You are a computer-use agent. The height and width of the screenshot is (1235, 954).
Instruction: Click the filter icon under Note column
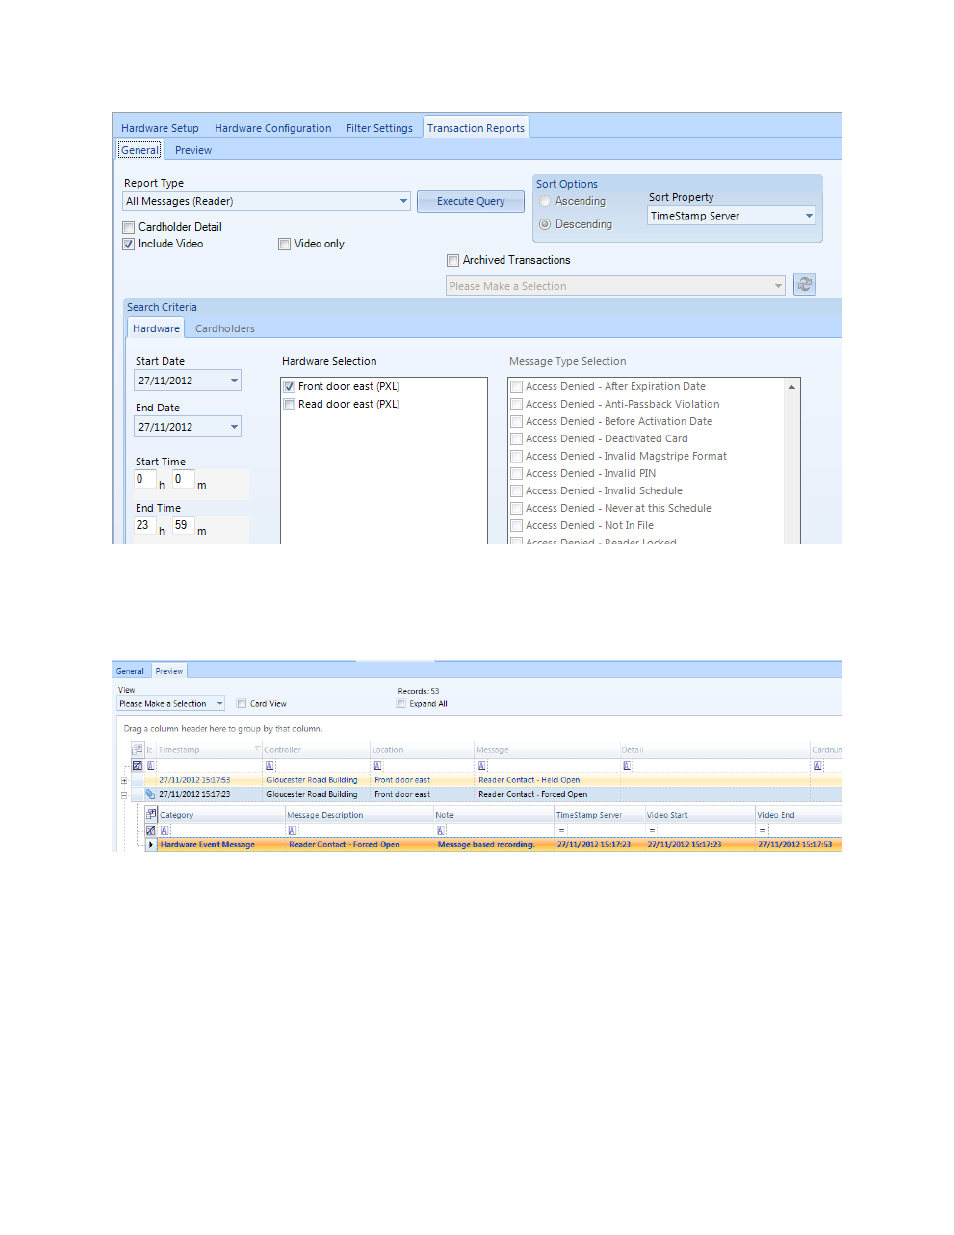click(x=440, y=831)
